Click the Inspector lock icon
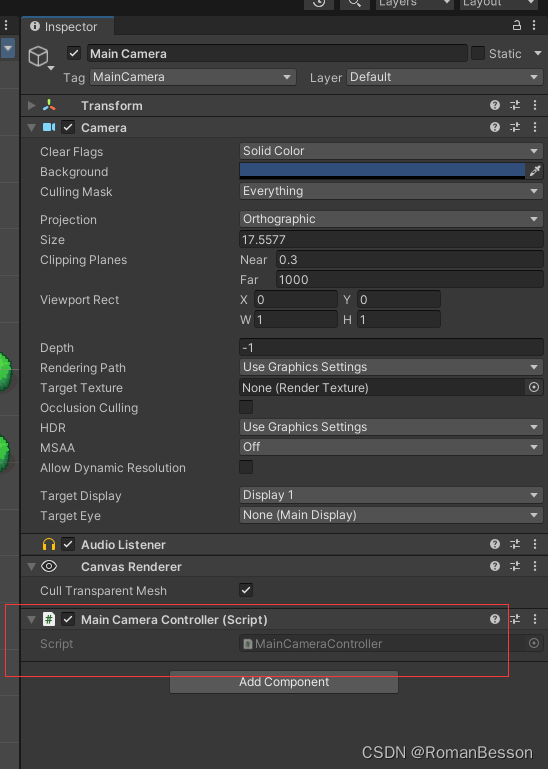Image resolution: width=548 pixels, height=769 pixels. [517, 26]
